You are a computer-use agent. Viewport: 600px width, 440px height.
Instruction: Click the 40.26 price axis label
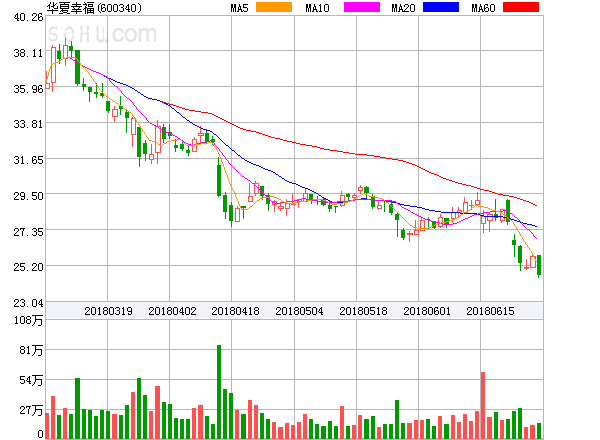28,17
